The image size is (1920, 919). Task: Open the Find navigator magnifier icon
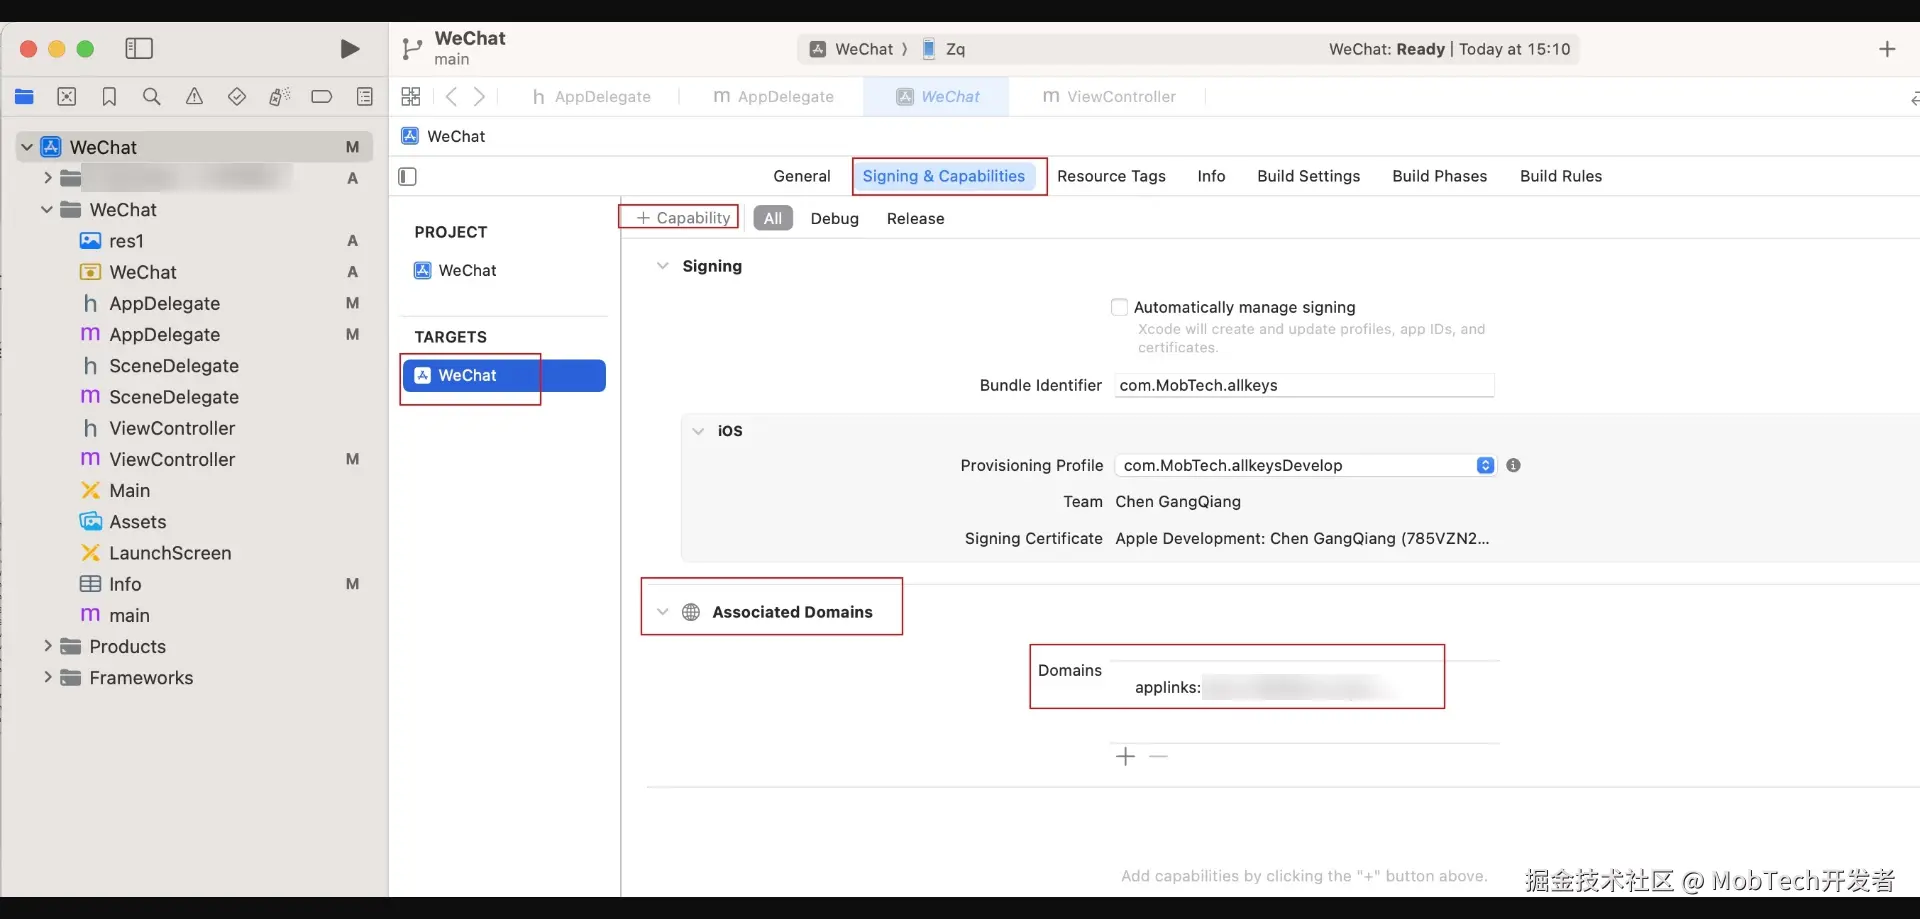[152, 96]
